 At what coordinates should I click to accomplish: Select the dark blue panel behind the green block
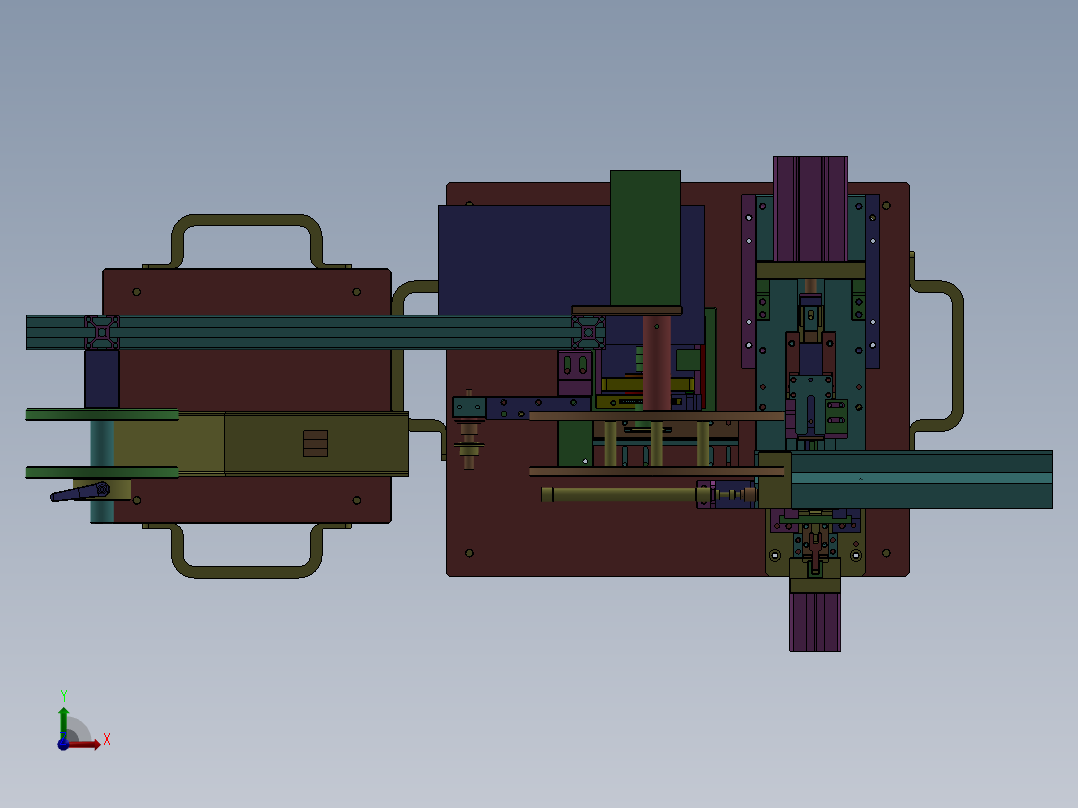click(x=524, y=260)
